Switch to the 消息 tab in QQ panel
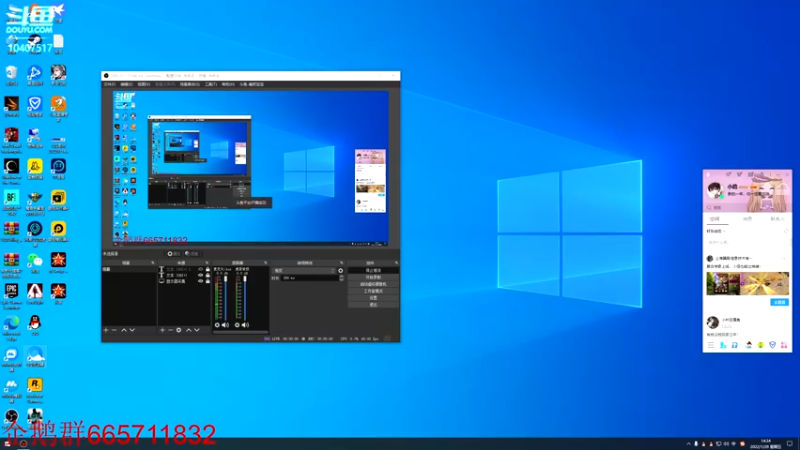 click(x=747, y=219)
